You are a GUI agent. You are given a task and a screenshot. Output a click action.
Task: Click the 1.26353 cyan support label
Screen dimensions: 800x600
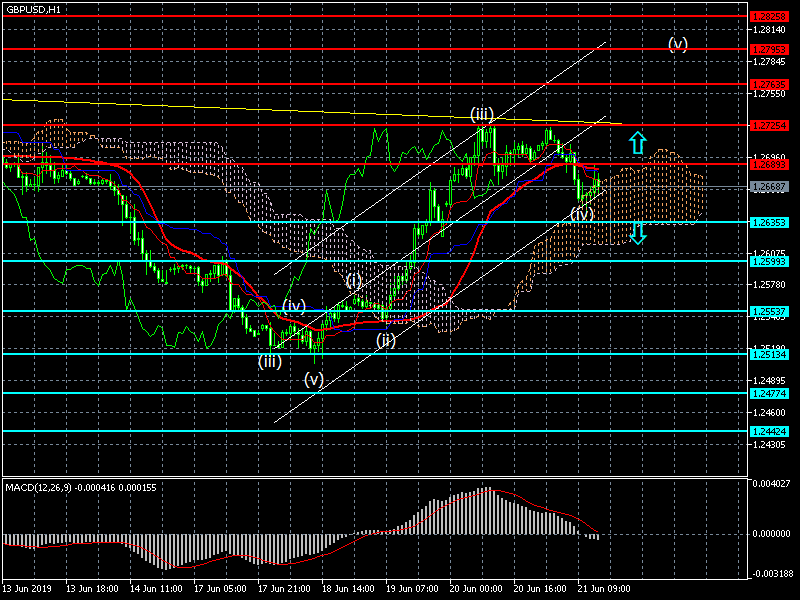[x=769, y=222]
